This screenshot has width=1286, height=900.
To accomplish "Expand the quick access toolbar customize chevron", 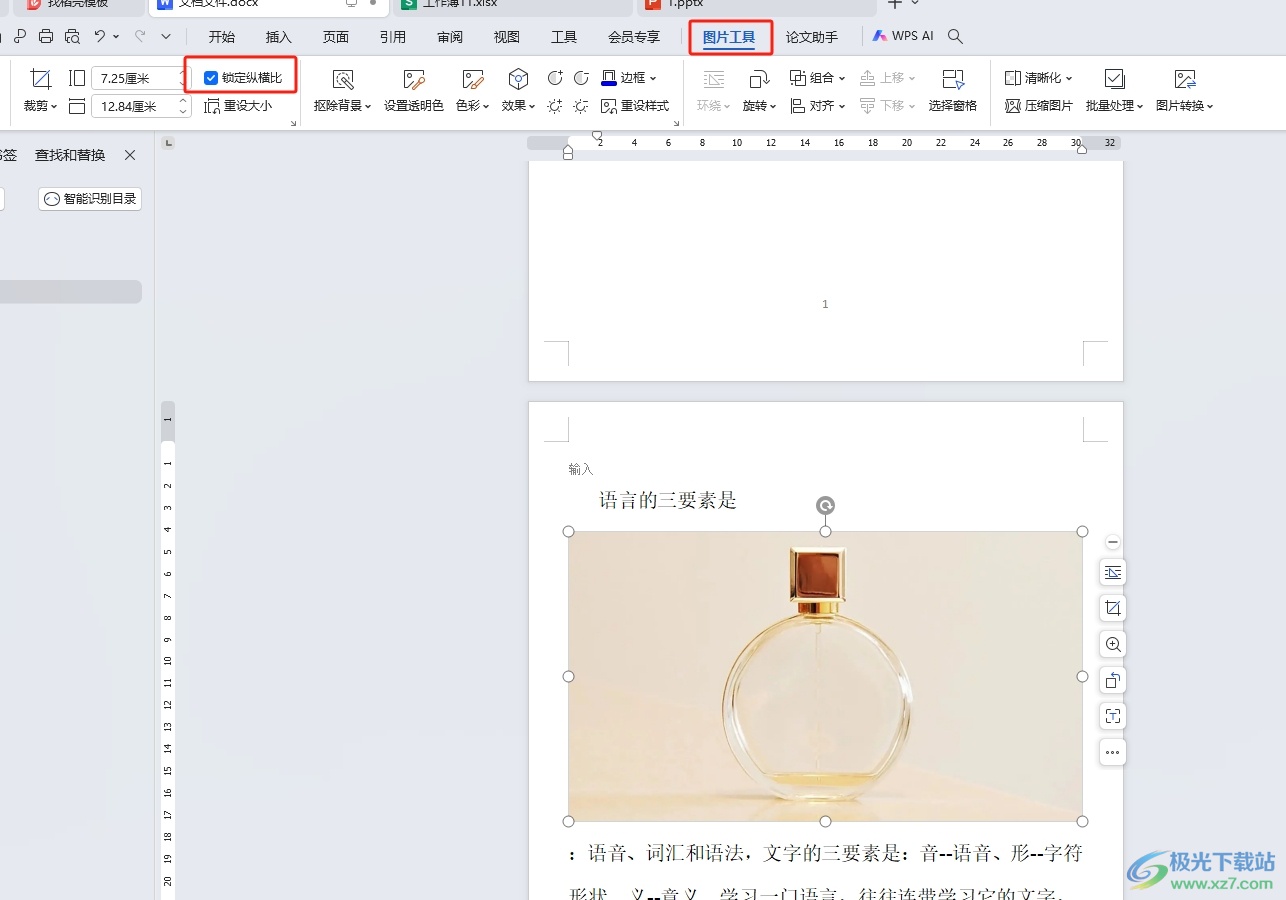I will click(166, 36).
